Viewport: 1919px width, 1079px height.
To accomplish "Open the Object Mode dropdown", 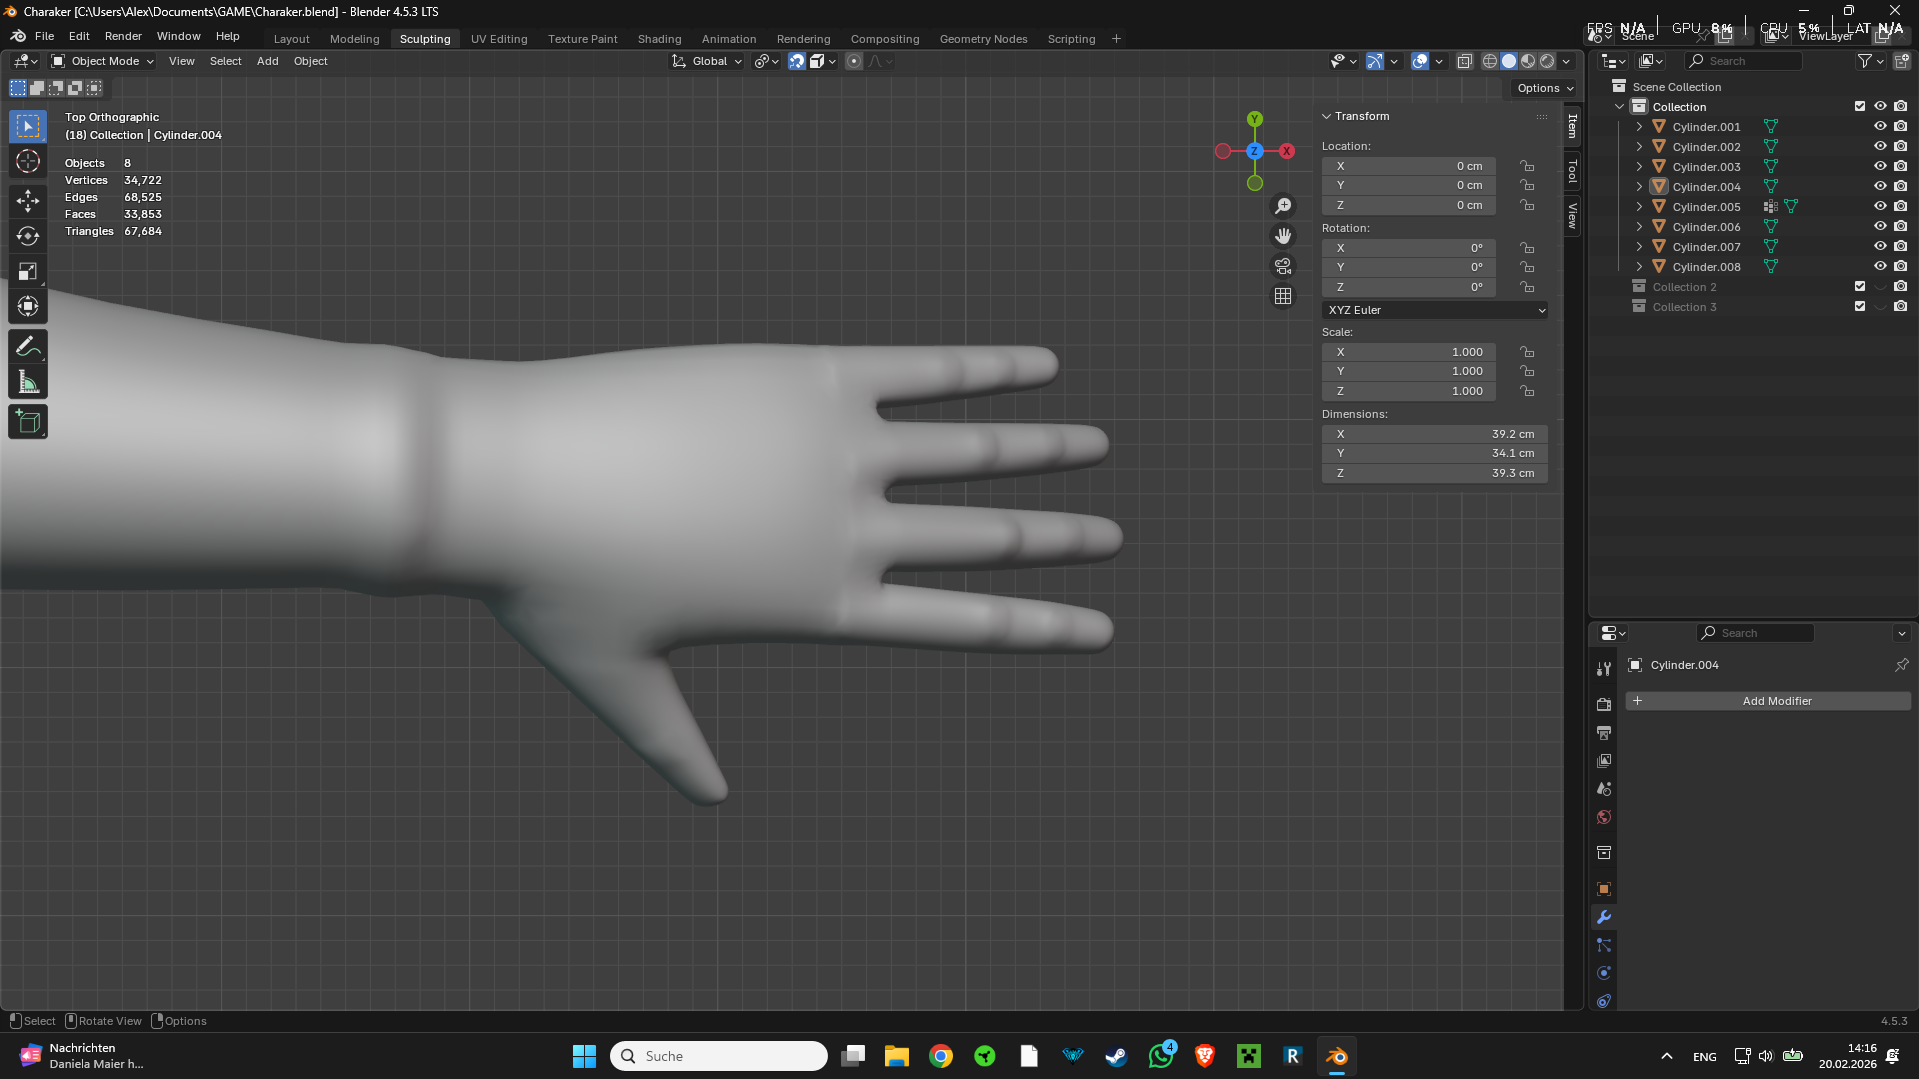I will (103, 61).
